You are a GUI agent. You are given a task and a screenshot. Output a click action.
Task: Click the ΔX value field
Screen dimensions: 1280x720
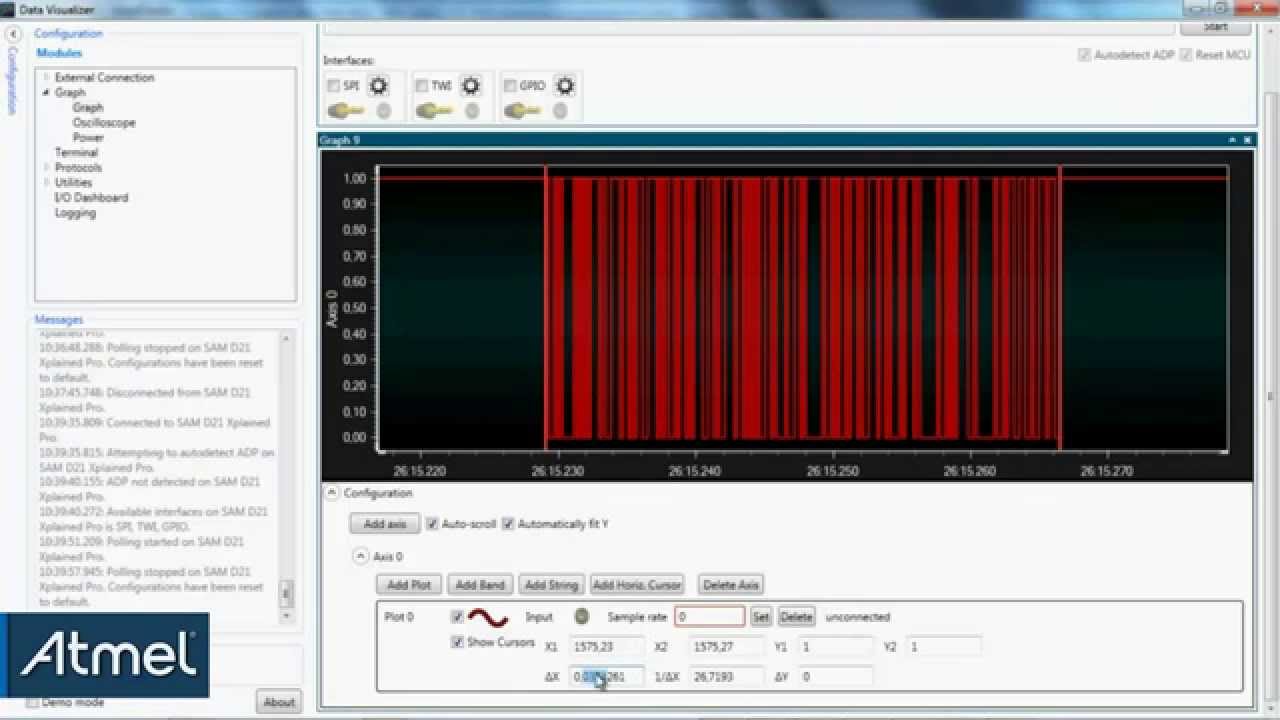tap(606, 677)
